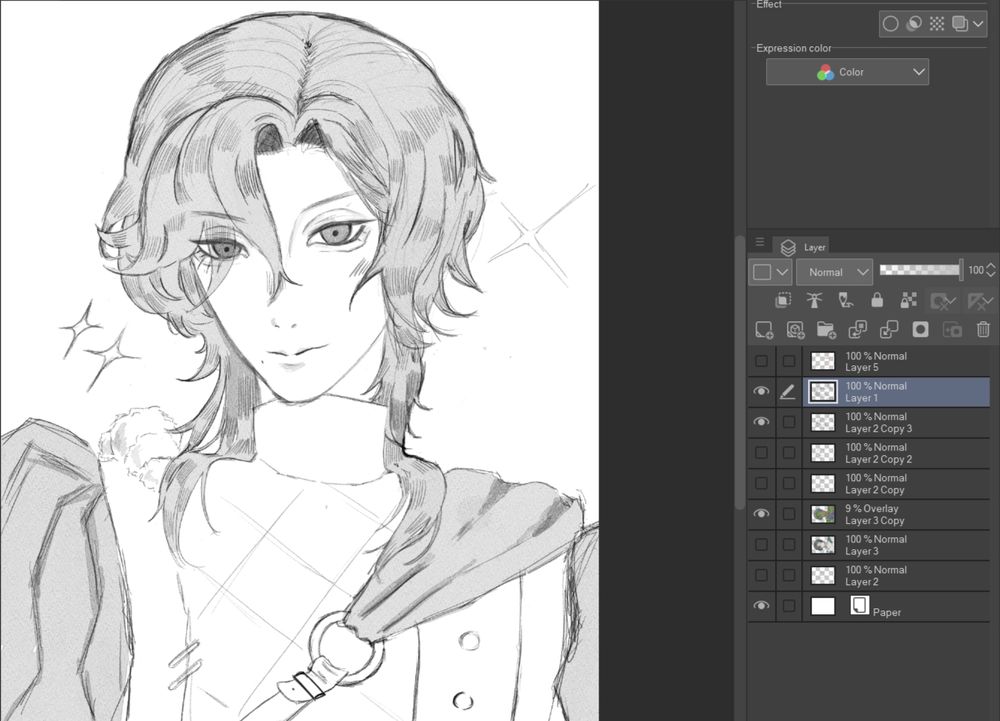Image resolution: width=1000 pixels, height=721 pixels.
Task: Toggle Lock Transparent Pixels icon
Action: 908,300
